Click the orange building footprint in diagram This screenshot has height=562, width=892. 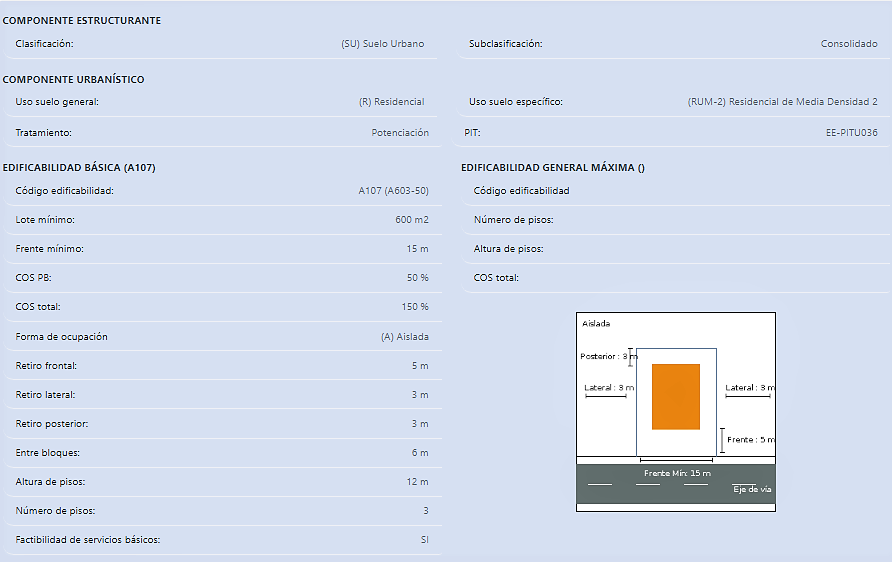676,396
